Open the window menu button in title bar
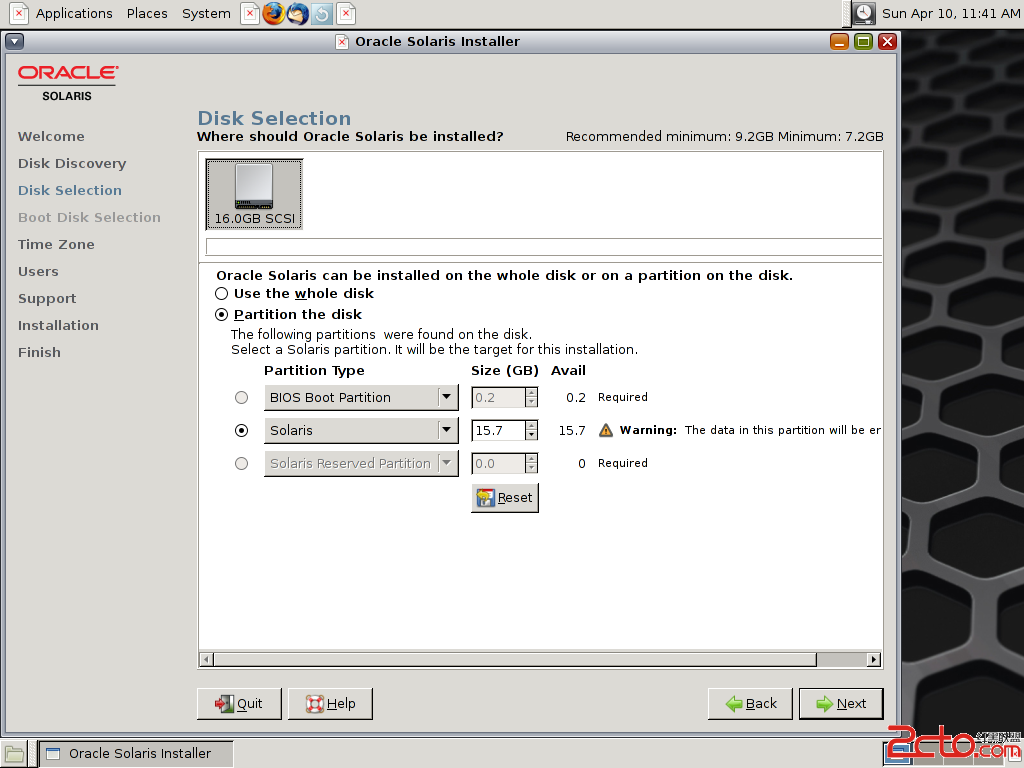Viewport: 1024px width, 768px height. coord(14,42)
